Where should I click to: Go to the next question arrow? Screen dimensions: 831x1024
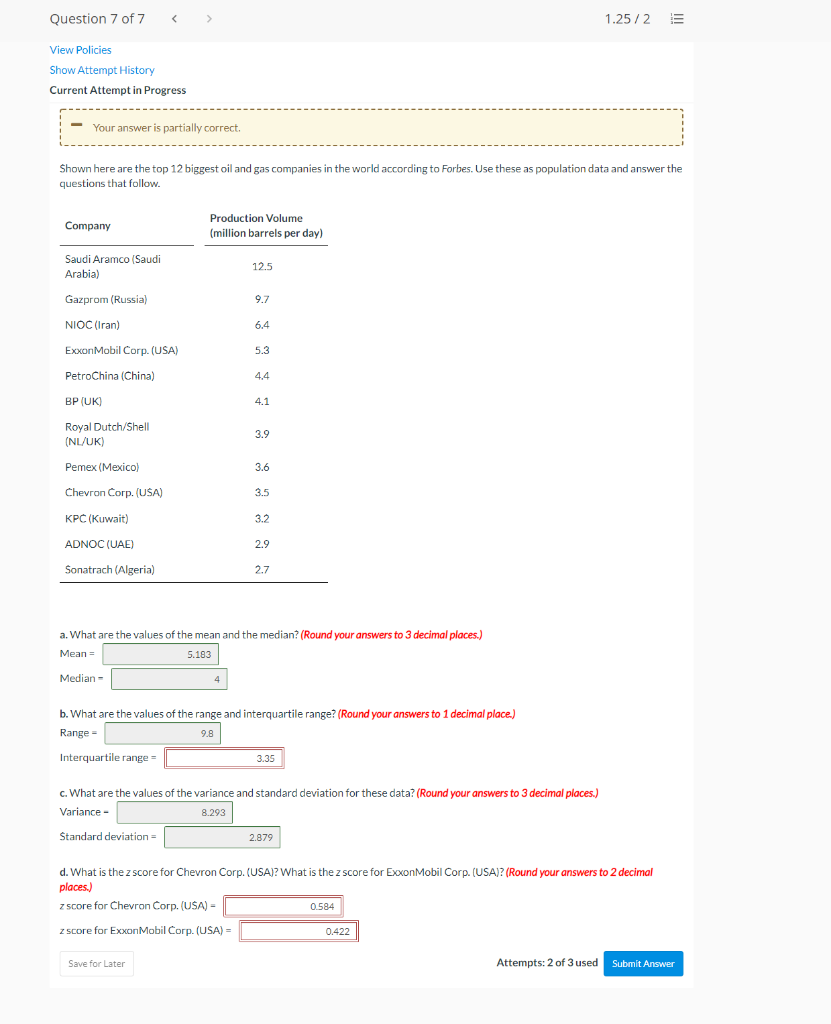[209, 19]
